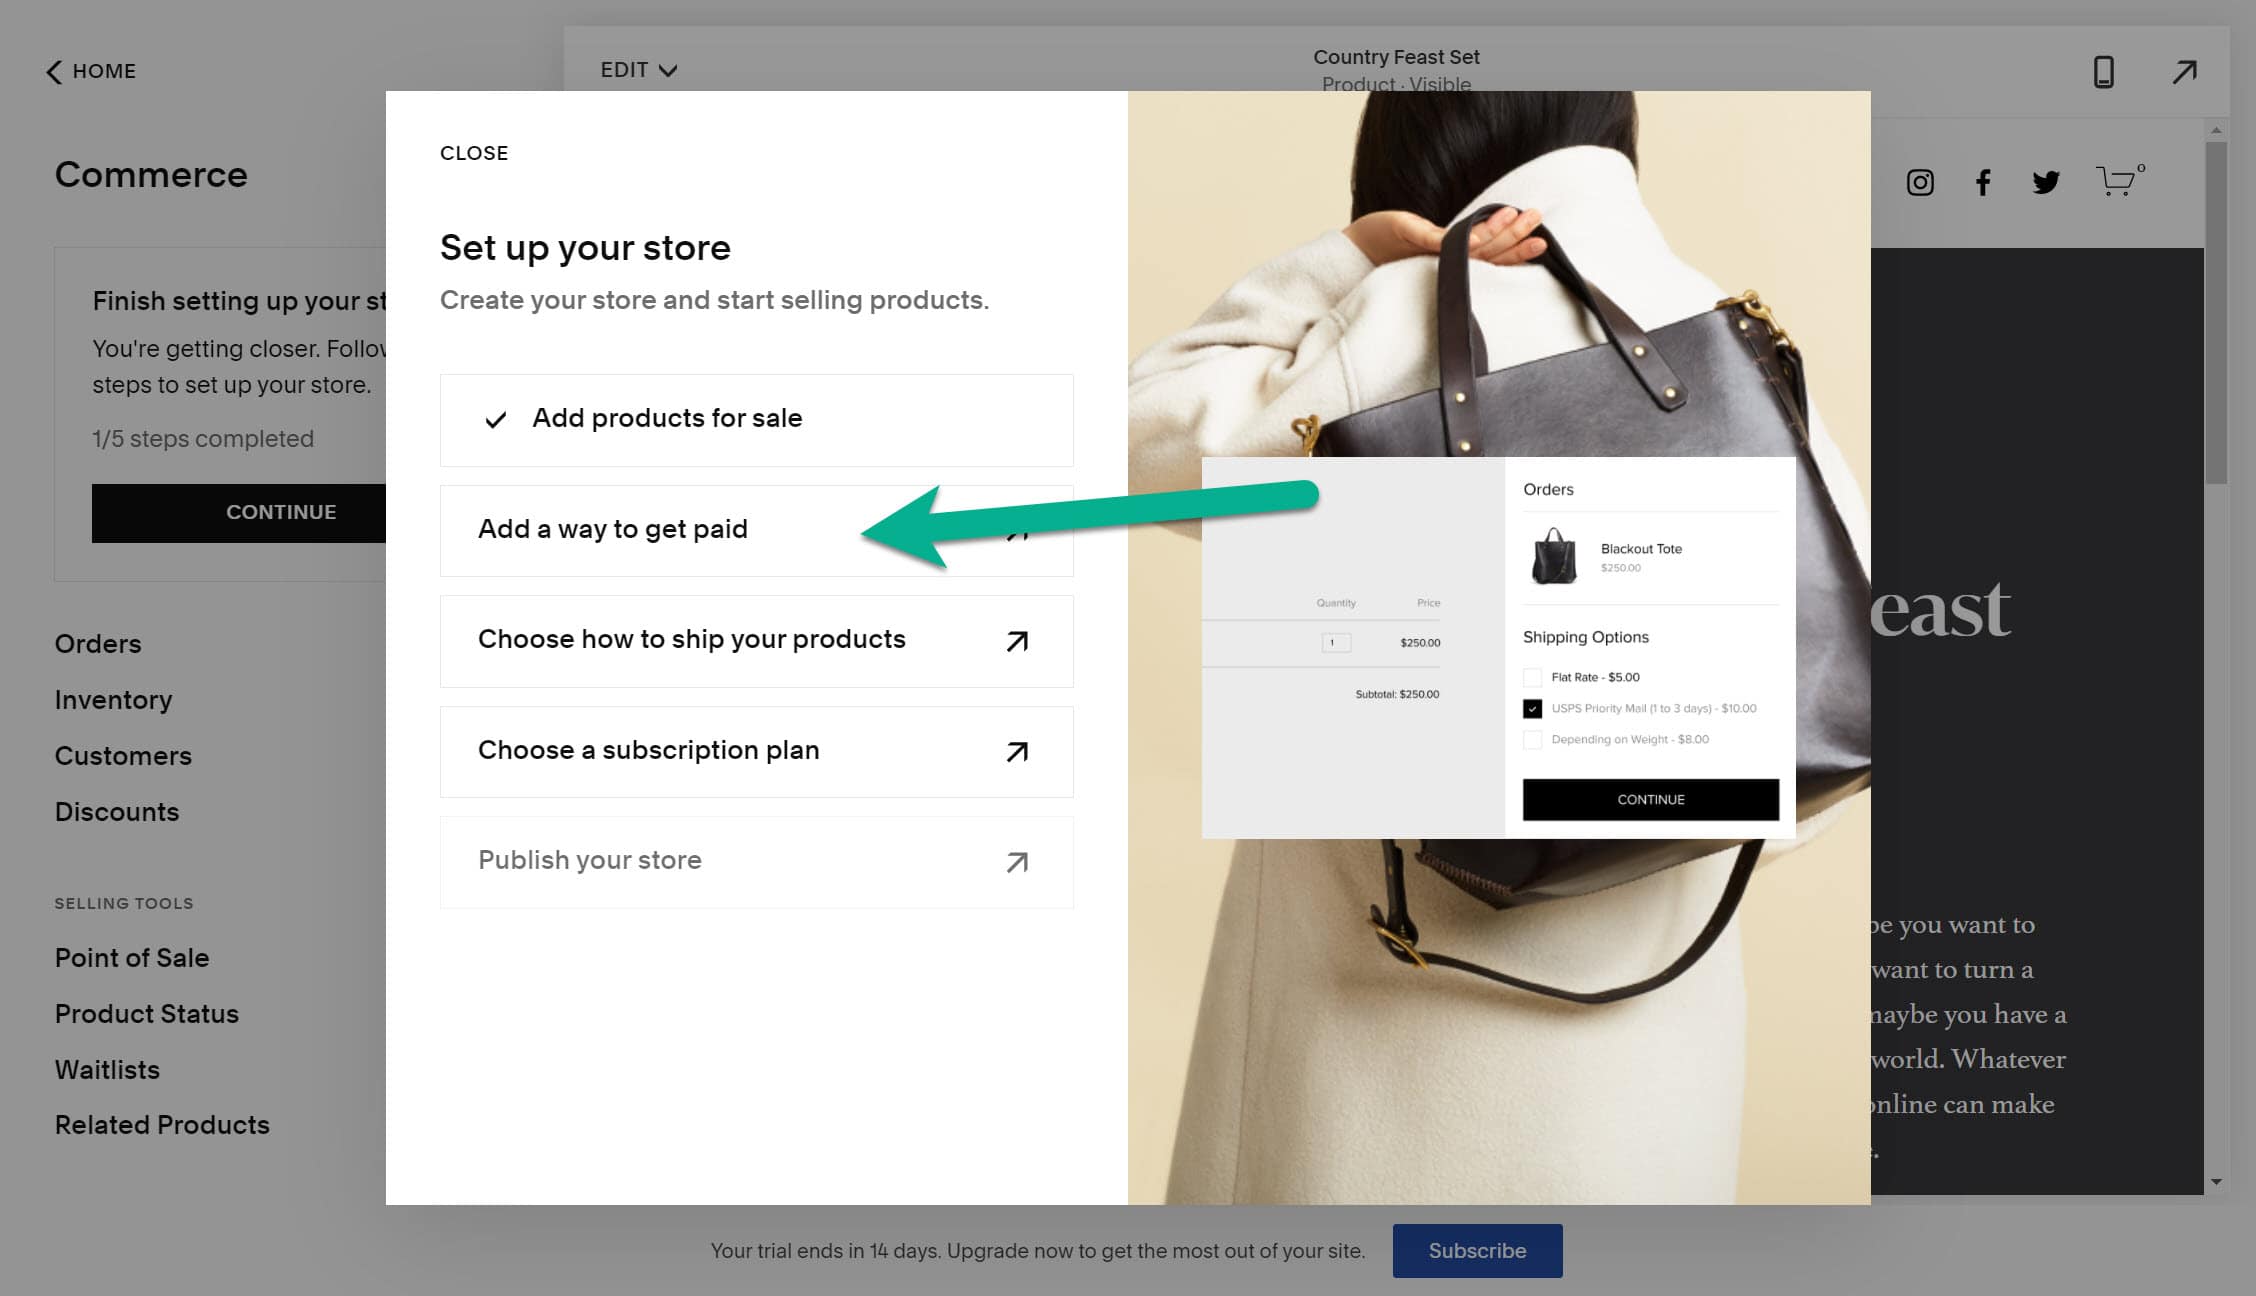2256x1296 pixels.
Task: Open Instagram from the social icons
Action: (1921, 182)
